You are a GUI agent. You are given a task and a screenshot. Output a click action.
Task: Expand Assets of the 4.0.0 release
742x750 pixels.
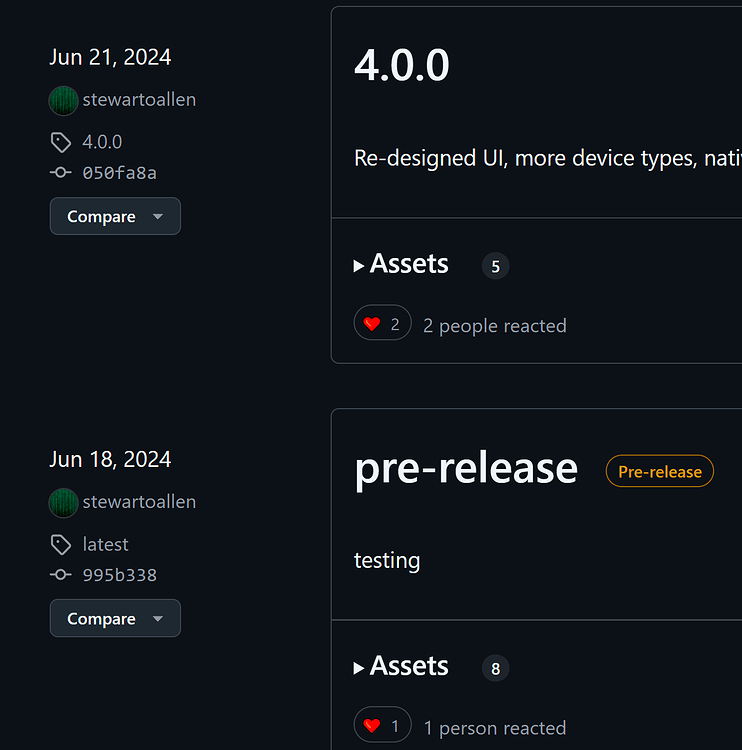tap(401, 264)
